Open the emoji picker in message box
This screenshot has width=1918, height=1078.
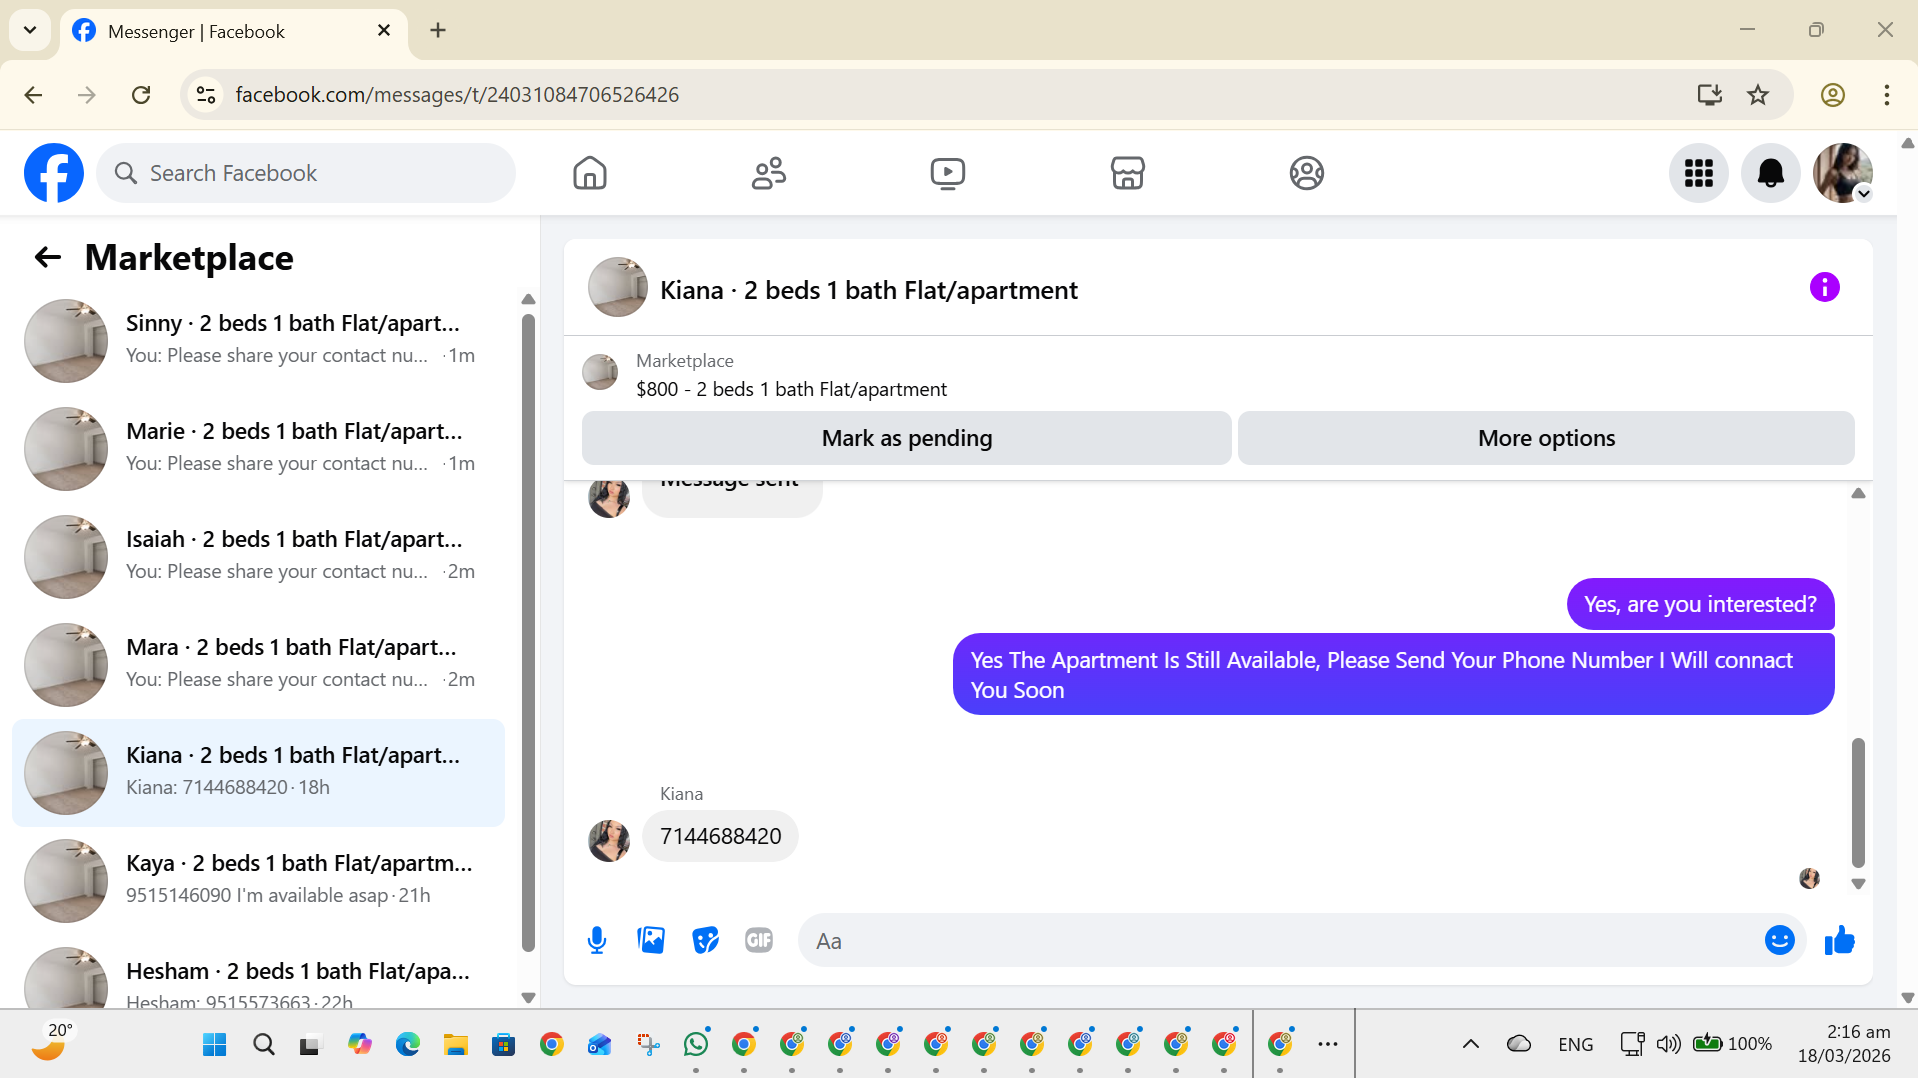point(1779,940)
